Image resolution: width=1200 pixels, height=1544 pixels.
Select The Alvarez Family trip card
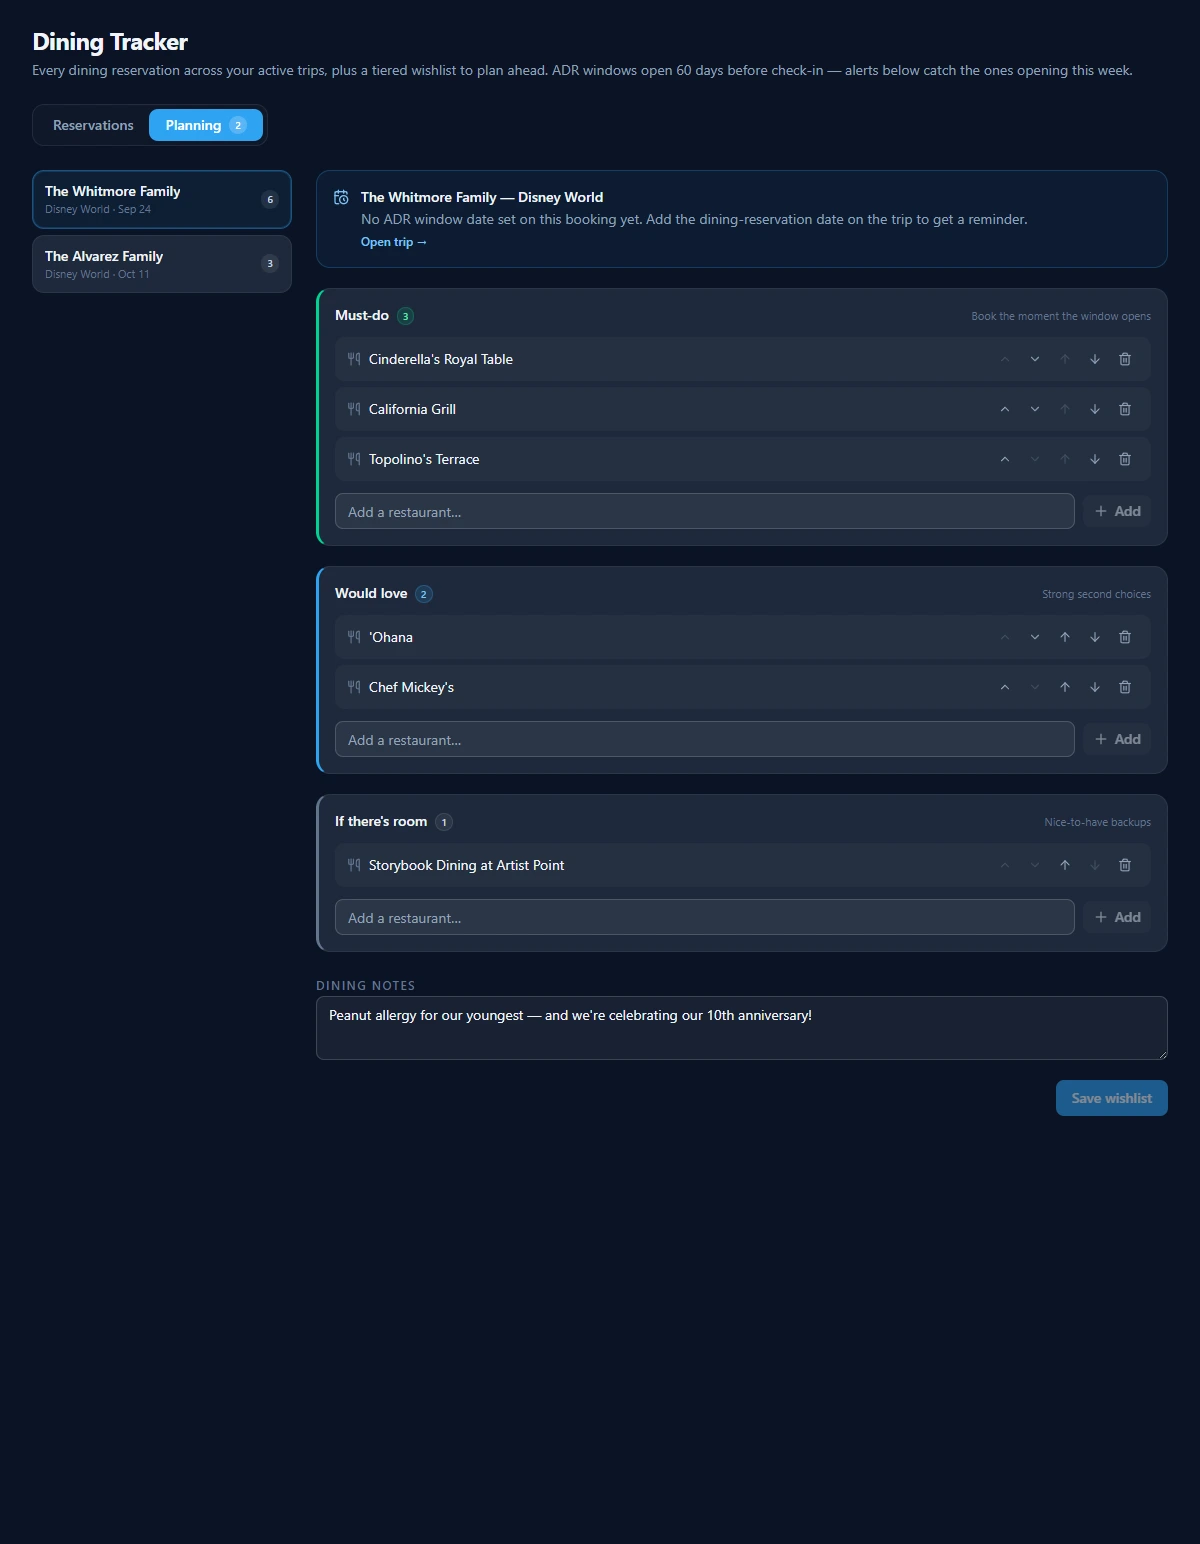click(x=162, y=264)
